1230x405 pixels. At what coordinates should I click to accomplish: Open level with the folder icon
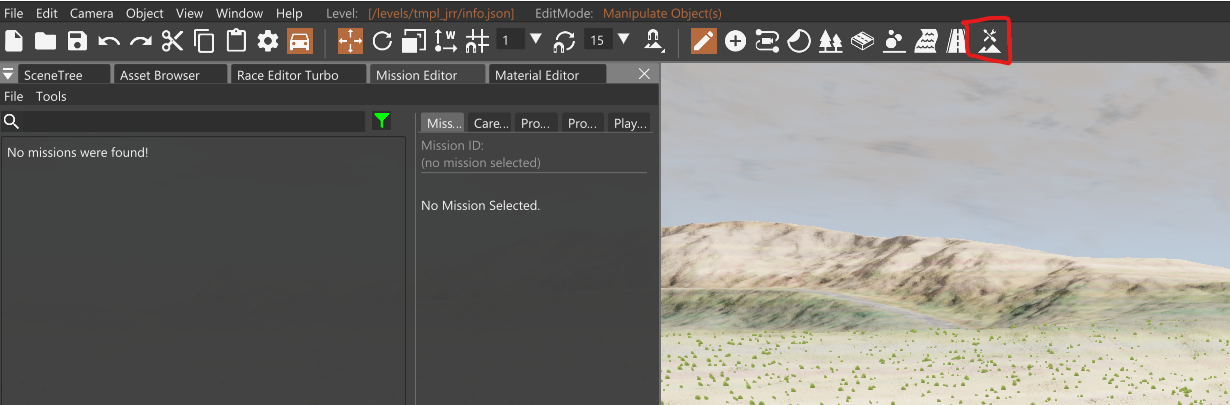46,41
